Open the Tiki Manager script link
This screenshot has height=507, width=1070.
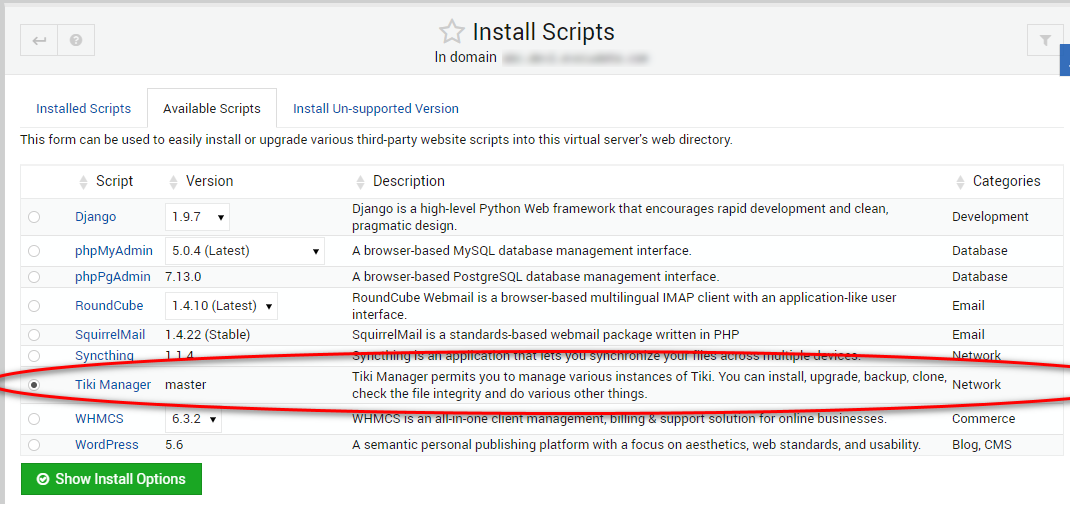click(112, 385)
